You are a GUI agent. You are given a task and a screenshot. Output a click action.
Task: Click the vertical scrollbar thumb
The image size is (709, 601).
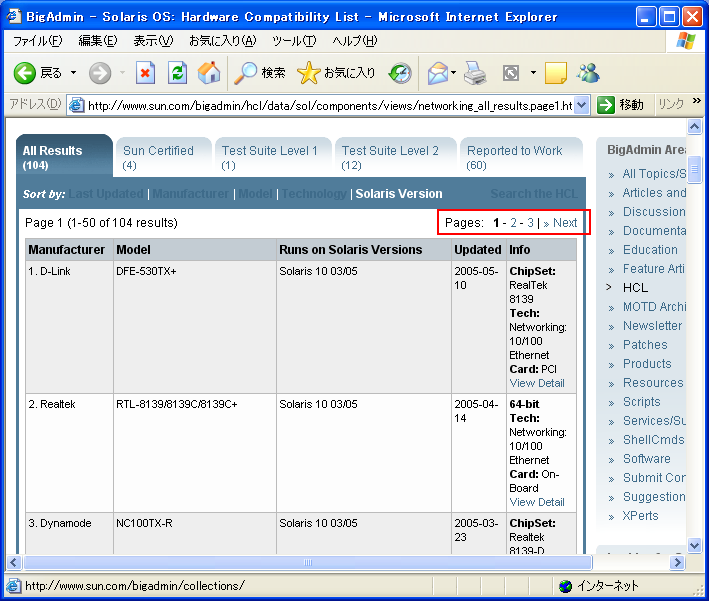point(695,169)
